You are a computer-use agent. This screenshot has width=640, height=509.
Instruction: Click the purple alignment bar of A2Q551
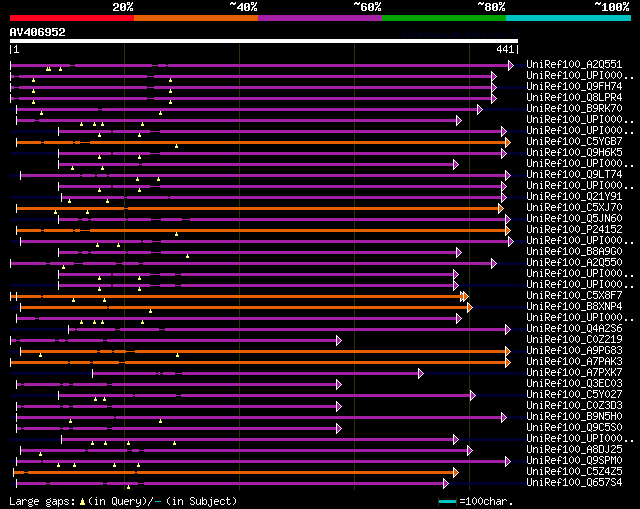[x=260, y=65]
